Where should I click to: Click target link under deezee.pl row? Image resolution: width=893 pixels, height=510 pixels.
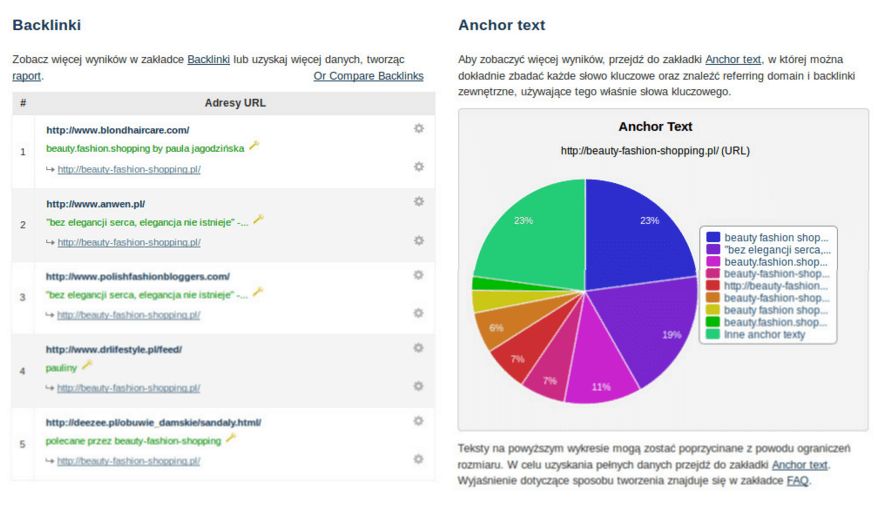128,461
